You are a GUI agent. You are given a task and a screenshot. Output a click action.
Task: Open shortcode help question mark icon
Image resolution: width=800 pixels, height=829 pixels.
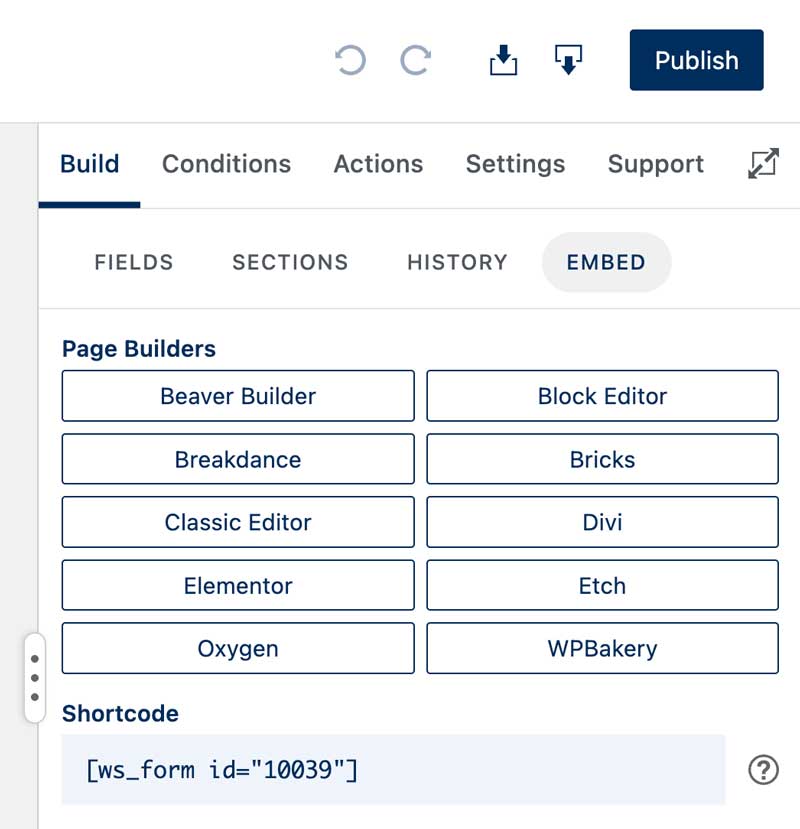point(763,770)
